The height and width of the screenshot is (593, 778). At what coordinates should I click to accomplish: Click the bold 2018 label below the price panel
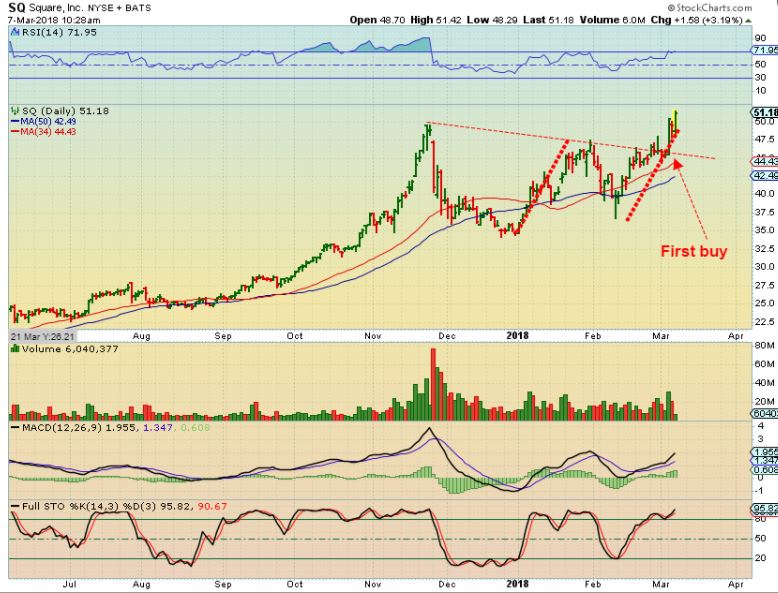tap(518, 336)
